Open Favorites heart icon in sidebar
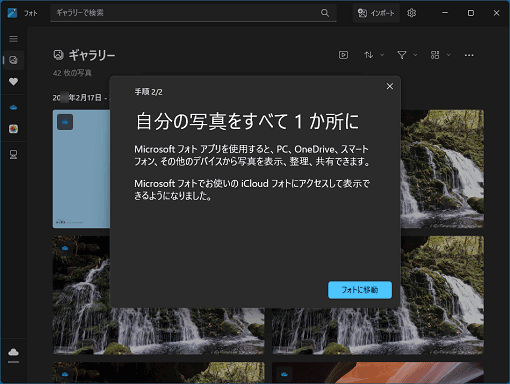 coord(13,82)
